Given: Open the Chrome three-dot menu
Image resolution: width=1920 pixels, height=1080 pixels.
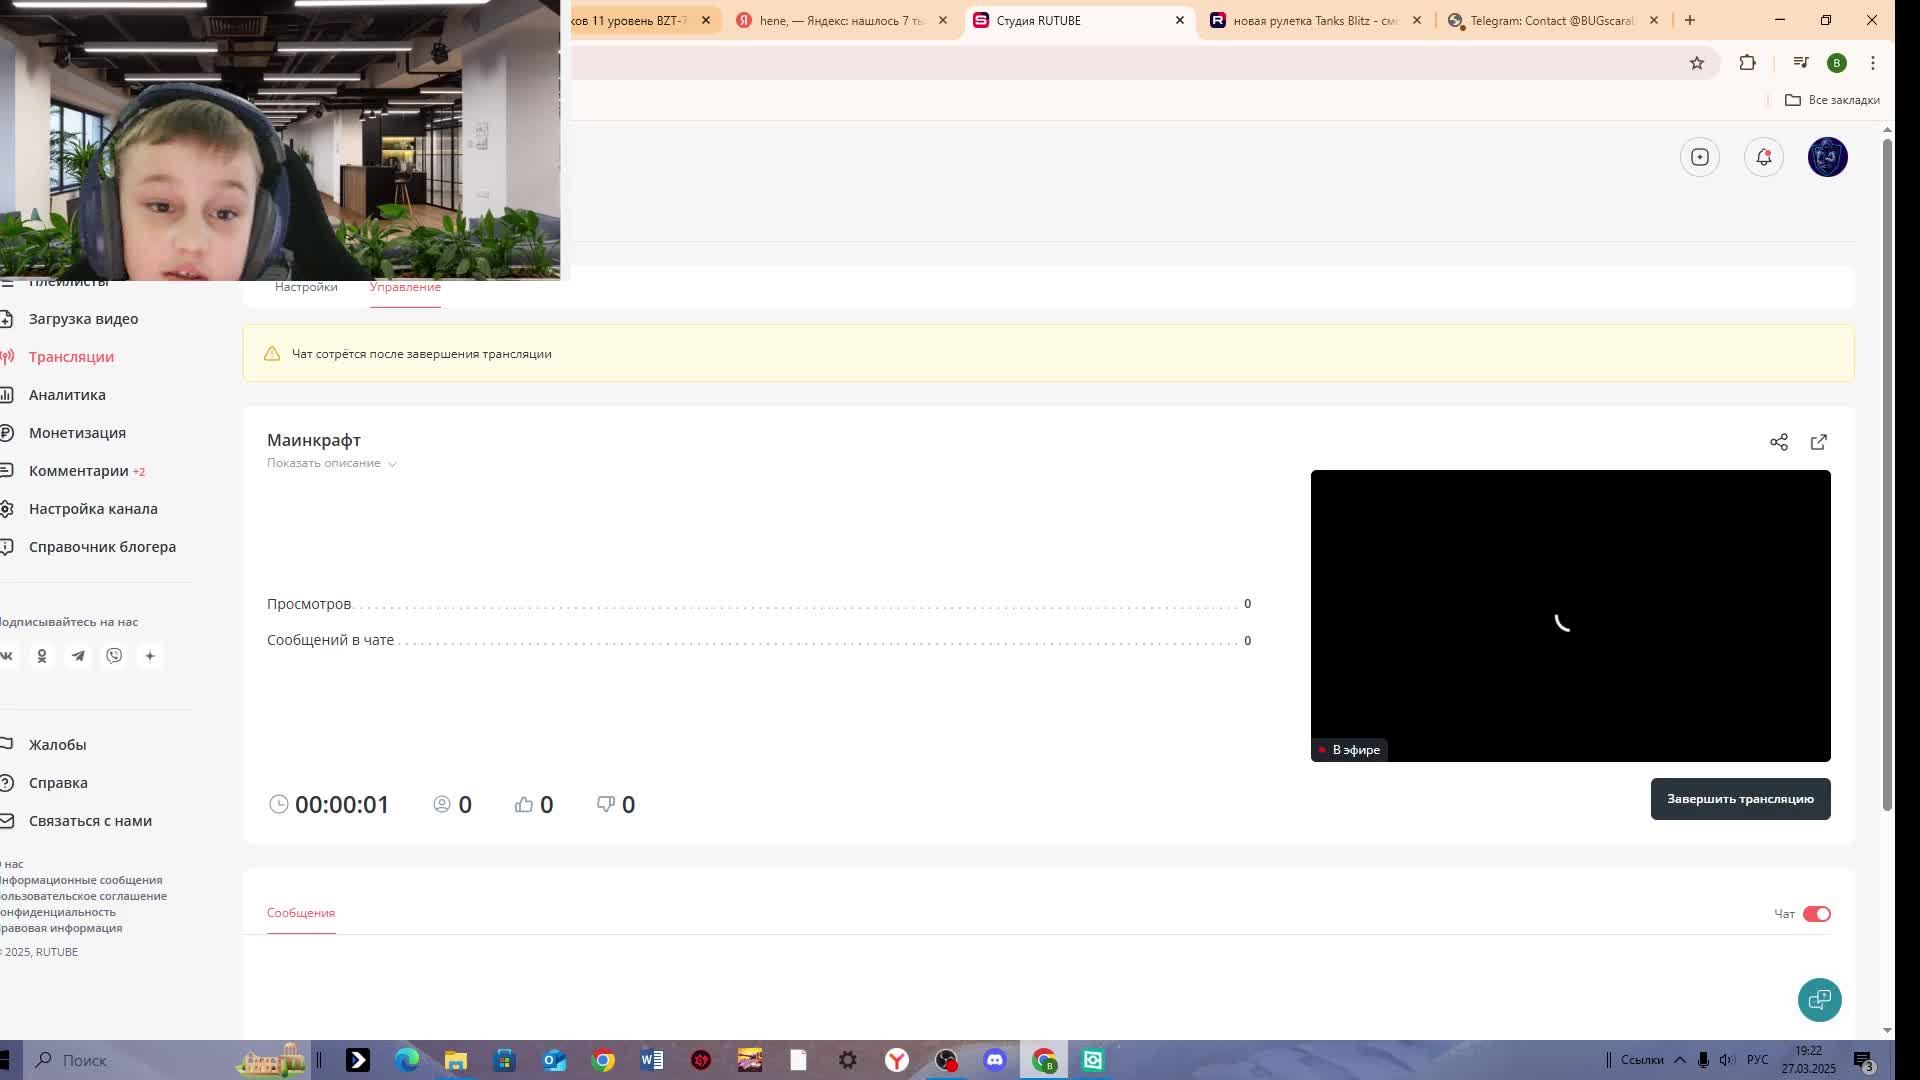Looking at the screenshot, I should pos(1872,63).
